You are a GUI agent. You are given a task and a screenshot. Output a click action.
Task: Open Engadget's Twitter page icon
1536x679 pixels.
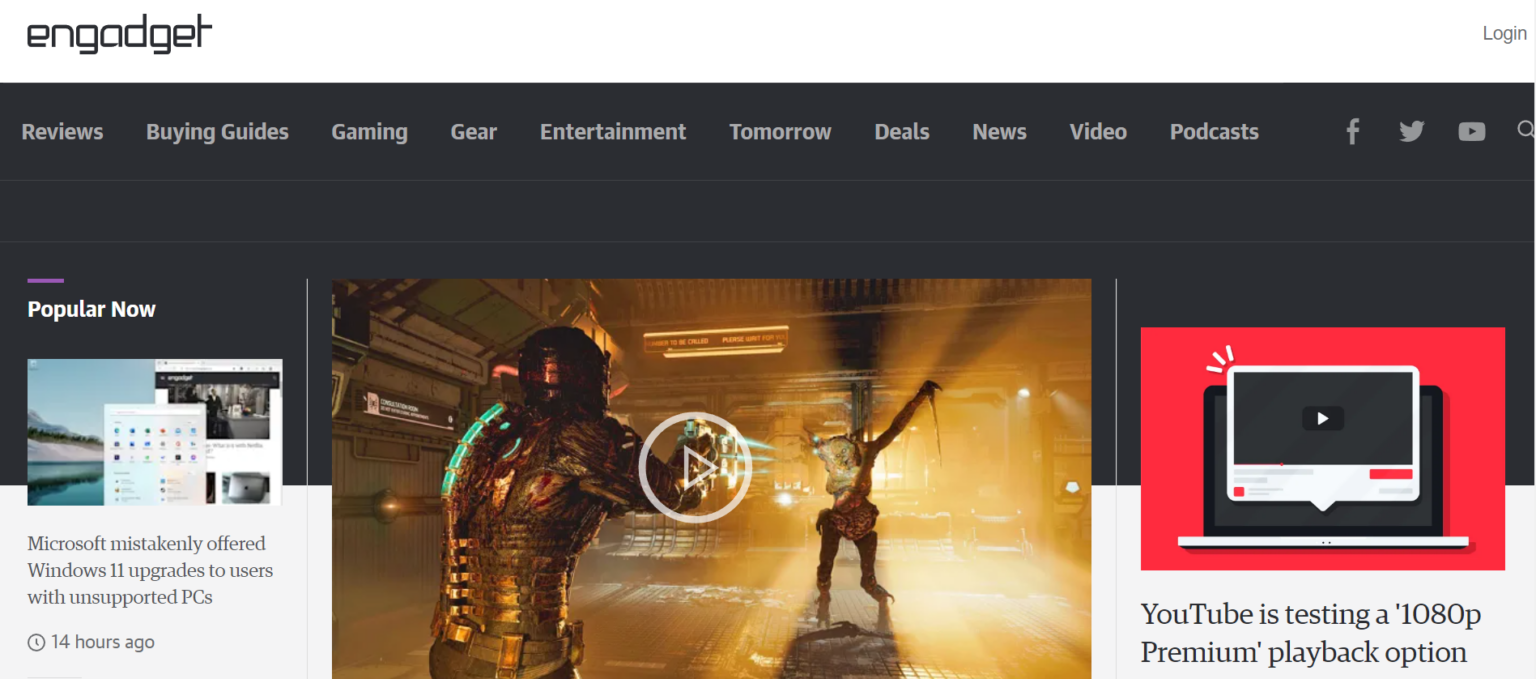pyautogui.click(x=1411, y=131)
